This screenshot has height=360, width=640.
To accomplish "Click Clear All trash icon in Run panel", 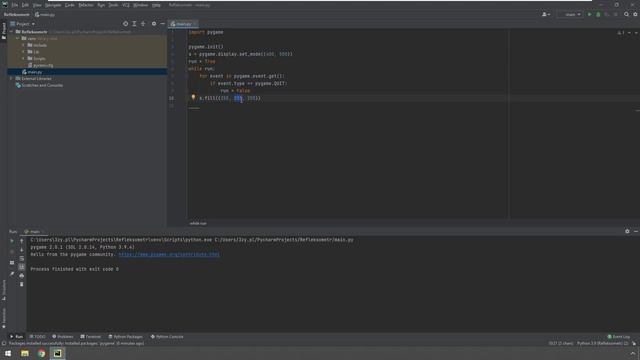I will (22, 284).
